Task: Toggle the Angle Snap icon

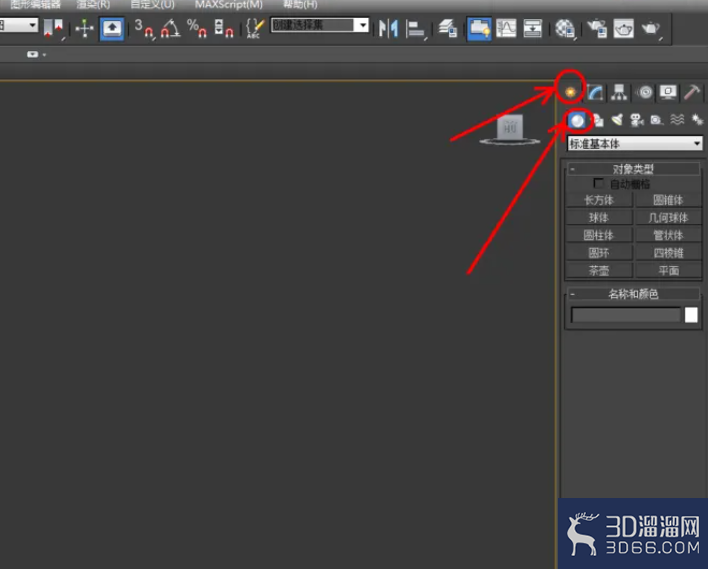Action: tap(170, 28)
